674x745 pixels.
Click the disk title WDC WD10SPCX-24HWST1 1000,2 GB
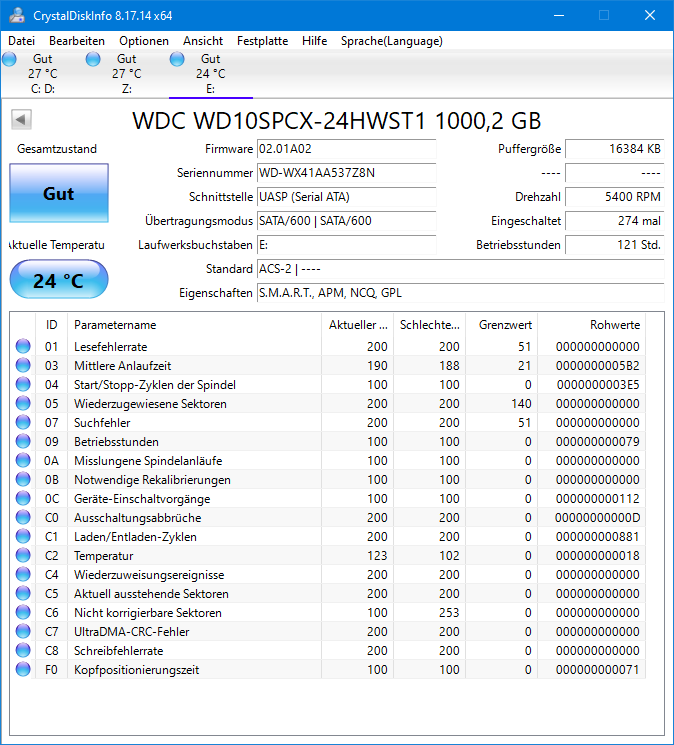coord(337,121)
